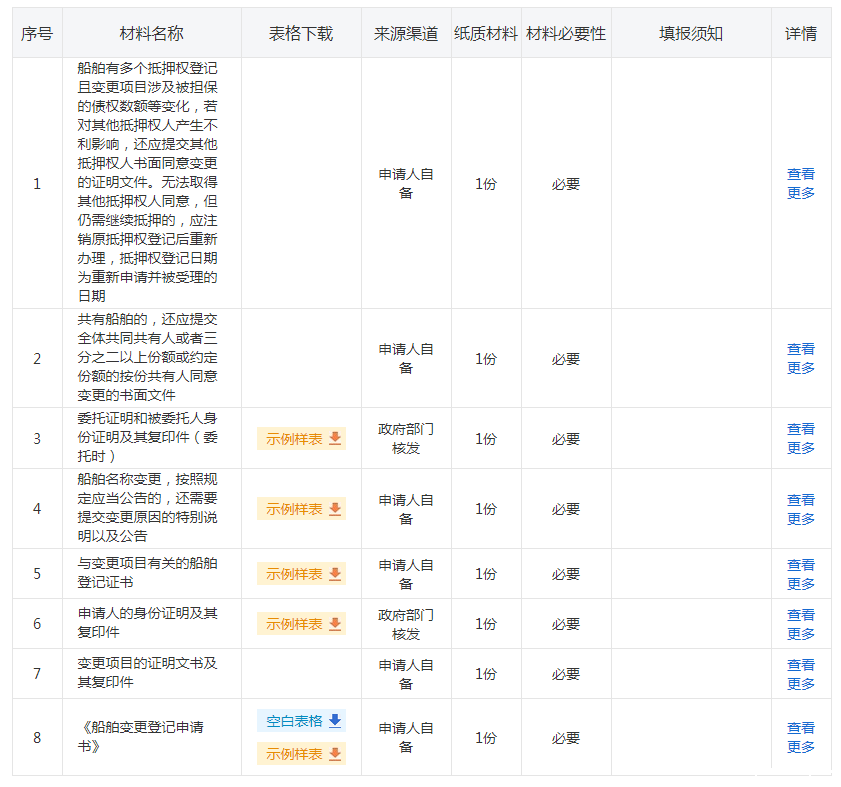Image resolution: width=841 pixels, height=787 pixels.
Task: Click download arrow icon for 委托证明 示例样表
Action: coord(335,439)
